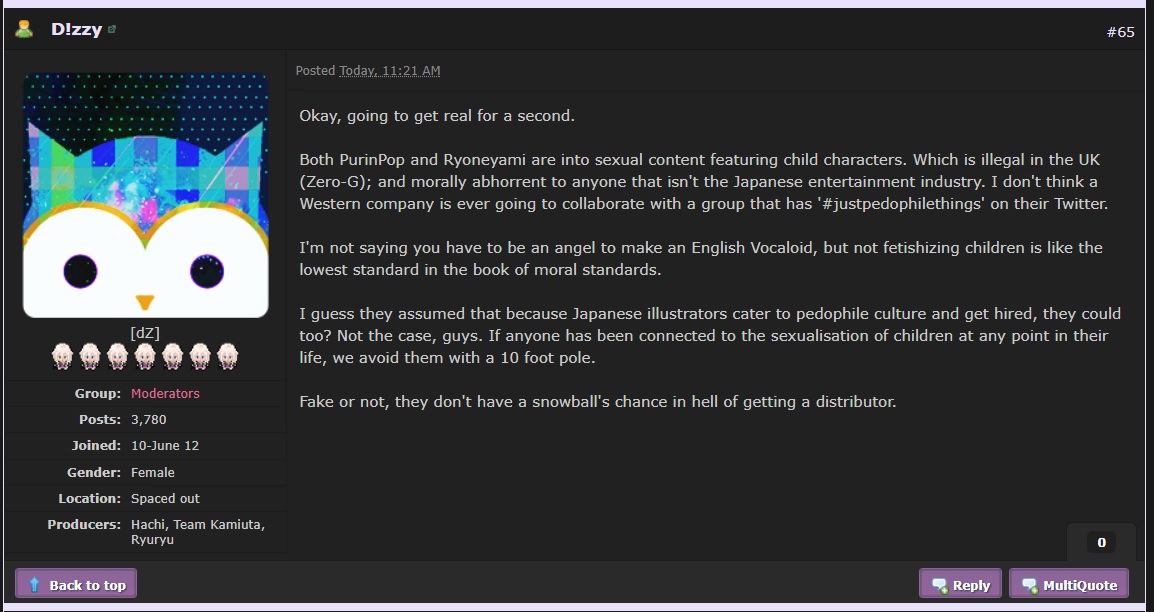Click the Today, 11:21 AM timestamp
Viewport: 1154px width, 612px height.
389,71
